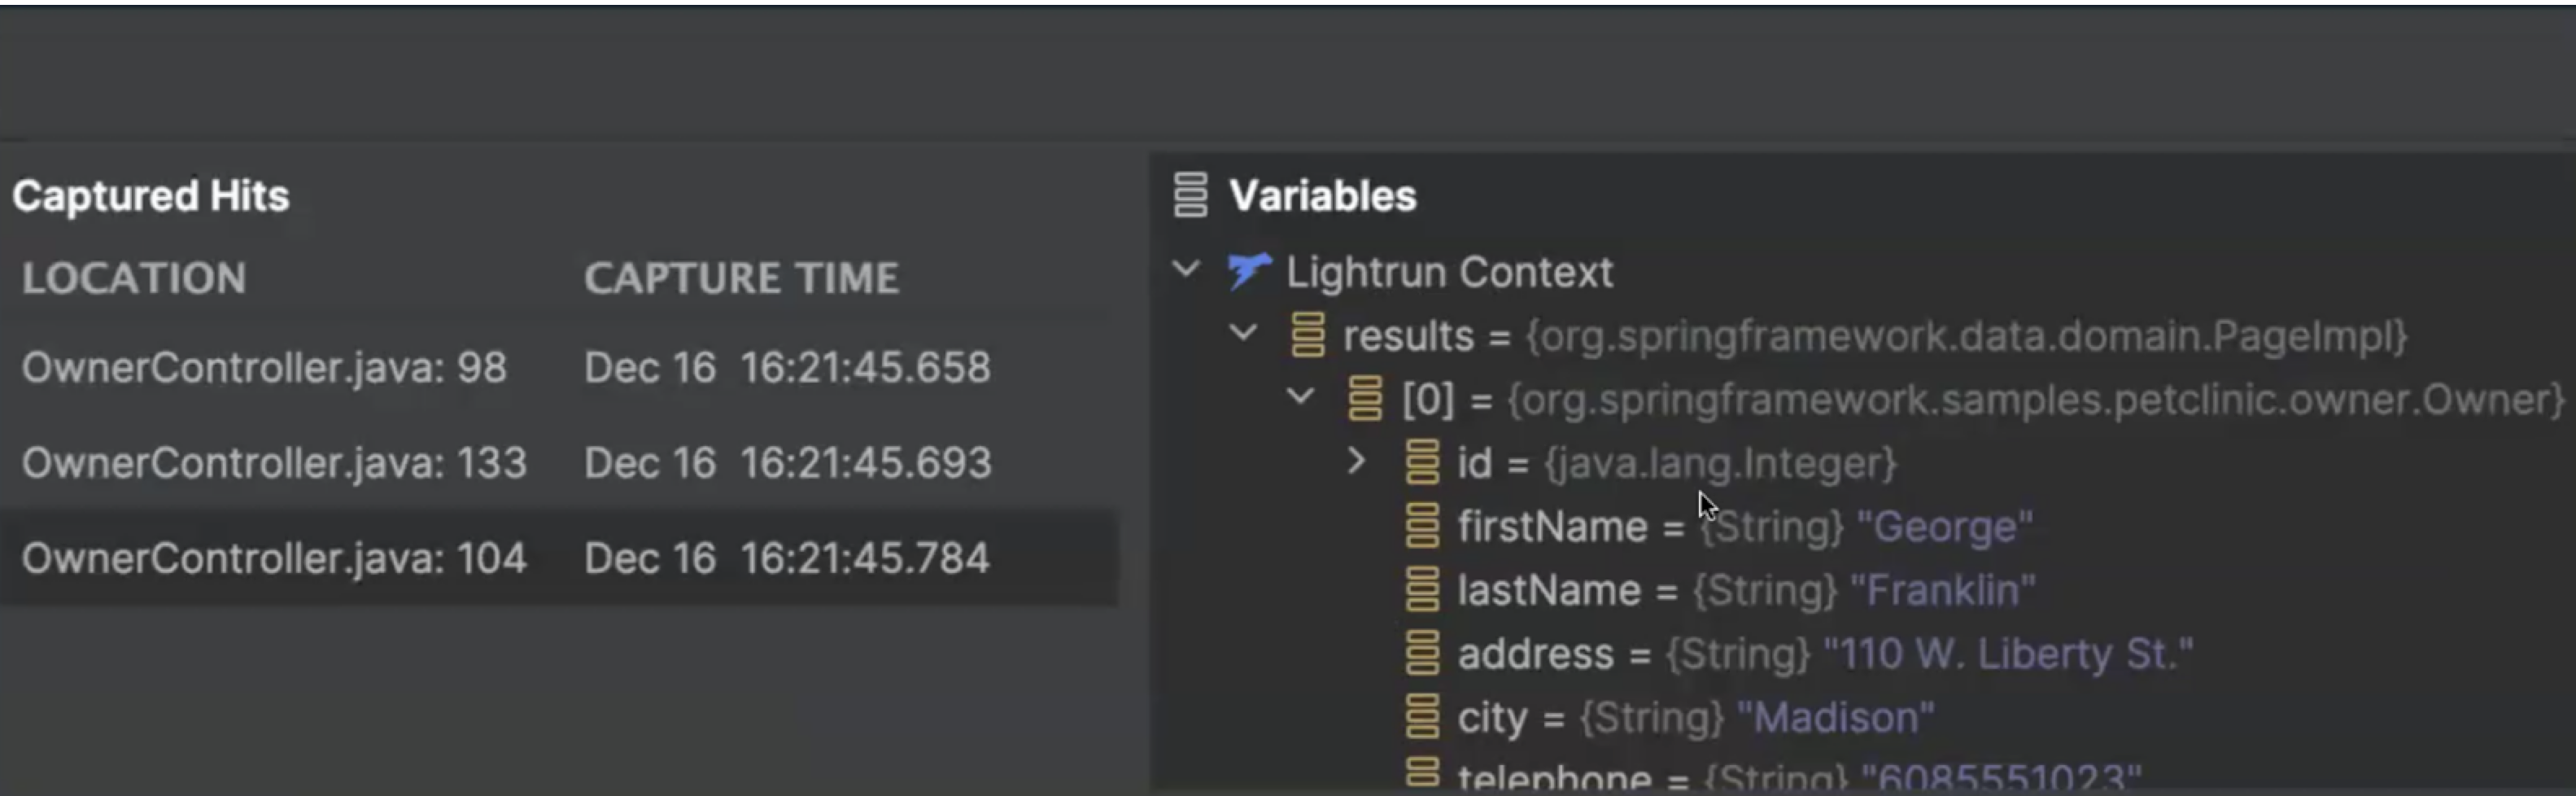The height and width of the screenshot is (796, 2576).
Task: Select the lastName "Franklin" variable row
Action: (x=1746, y=591)
